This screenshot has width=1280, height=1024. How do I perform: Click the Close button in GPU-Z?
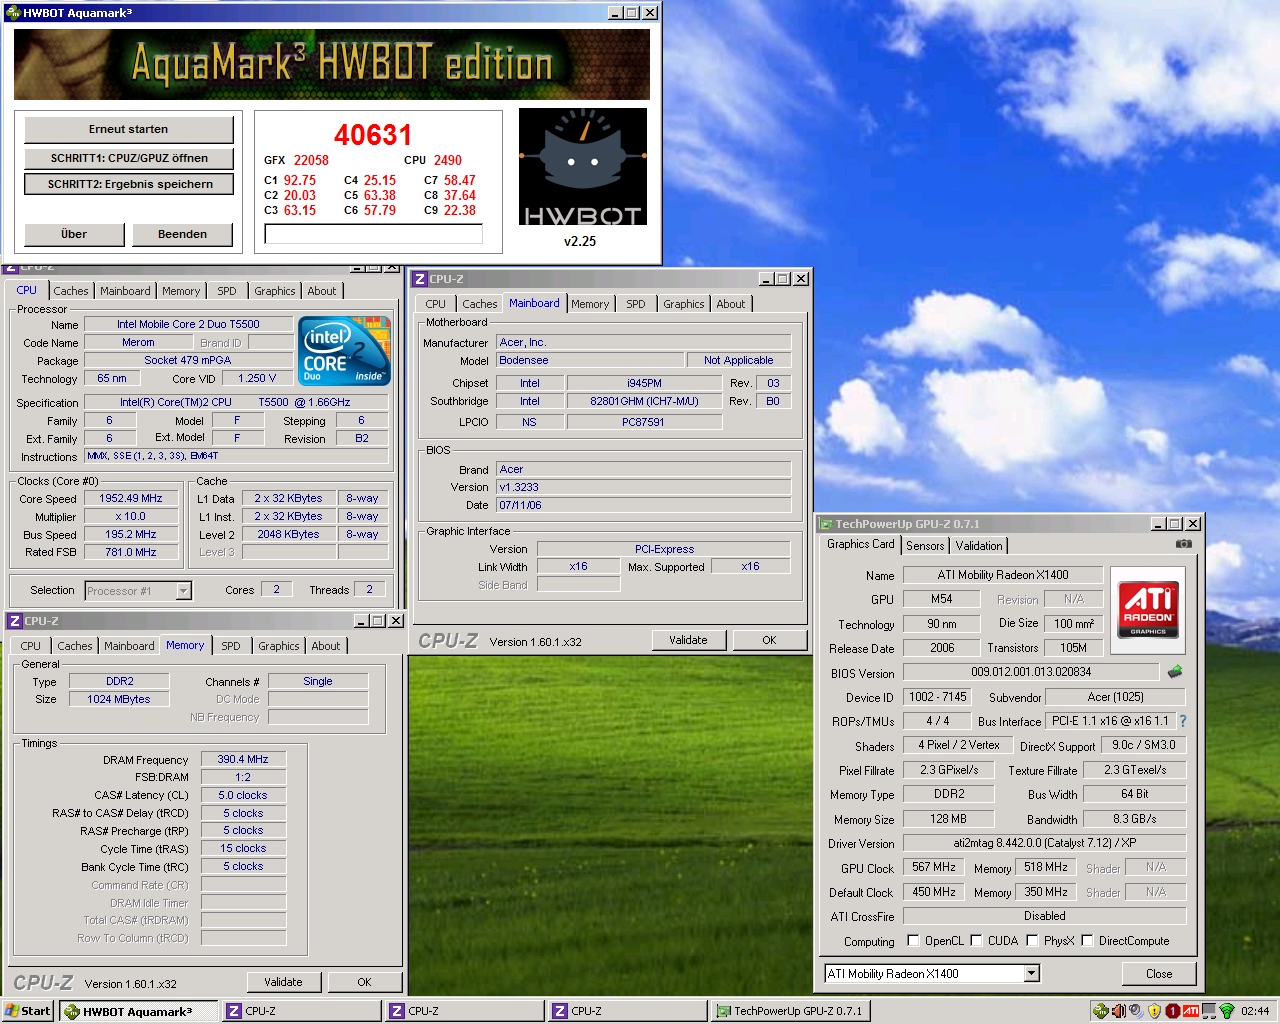(x=1159, y=974)
